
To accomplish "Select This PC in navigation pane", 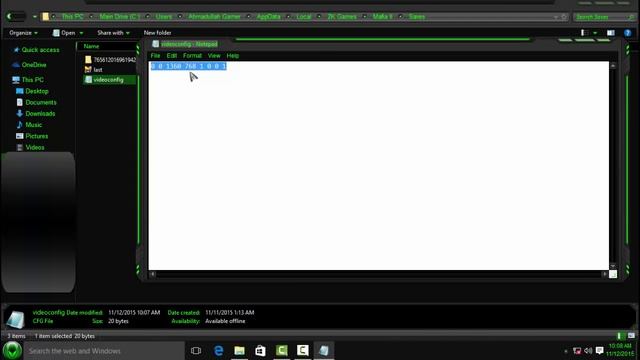I will pos(33,80).
